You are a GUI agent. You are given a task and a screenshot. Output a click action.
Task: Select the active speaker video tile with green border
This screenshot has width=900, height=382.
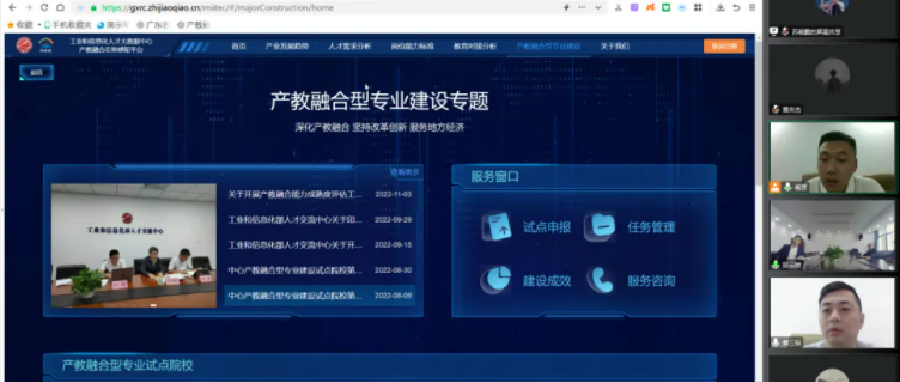coord(832,157)
